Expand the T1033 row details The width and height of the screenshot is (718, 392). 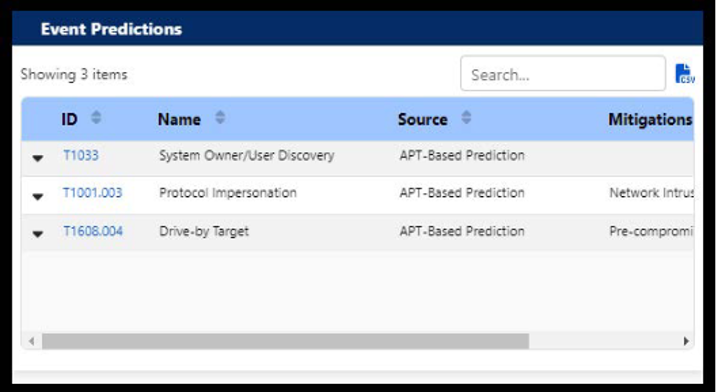point(38,158)
